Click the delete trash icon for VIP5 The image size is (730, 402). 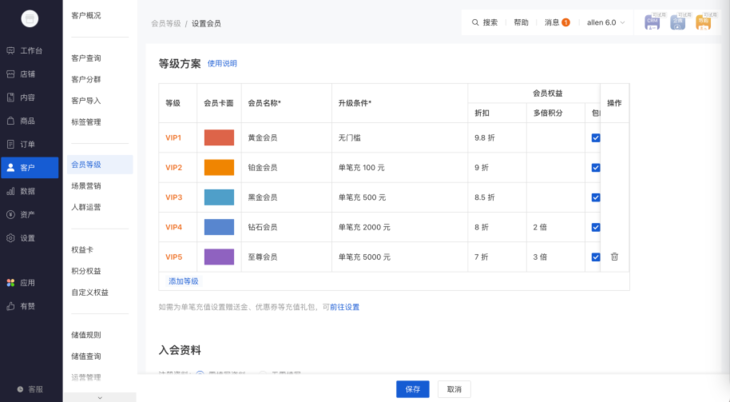tap(614, 257)
